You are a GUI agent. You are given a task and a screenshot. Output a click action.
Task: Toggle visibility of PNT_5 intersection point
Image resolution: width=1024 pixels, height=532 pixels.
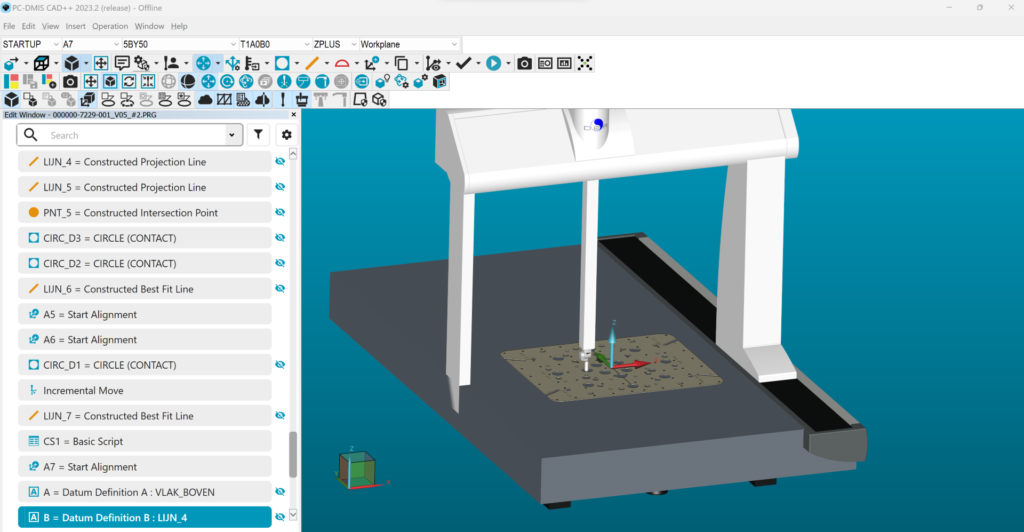coord(280,212)
